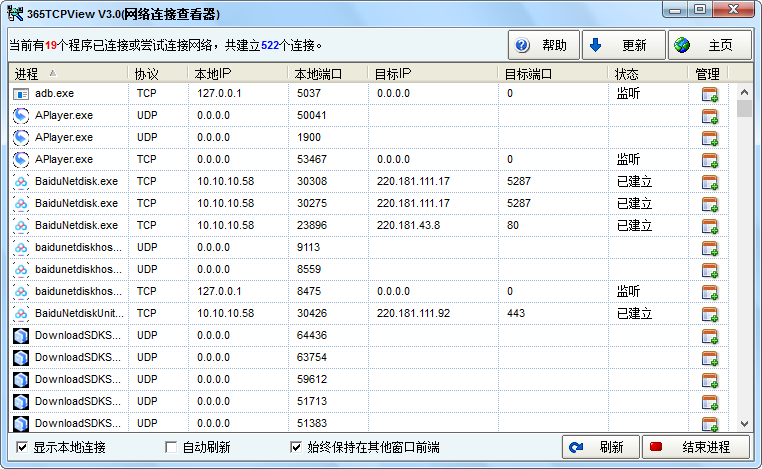762x469 pixels.
Task: Click the scrollbar down arrow
Action: pos(744,424)
